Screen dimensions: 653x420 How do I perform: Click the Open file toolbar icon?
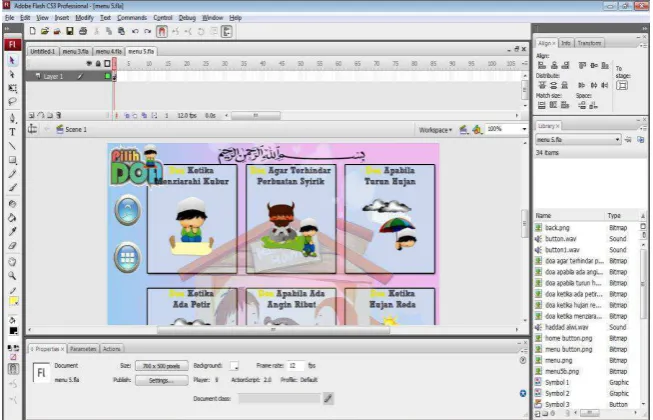45,31
